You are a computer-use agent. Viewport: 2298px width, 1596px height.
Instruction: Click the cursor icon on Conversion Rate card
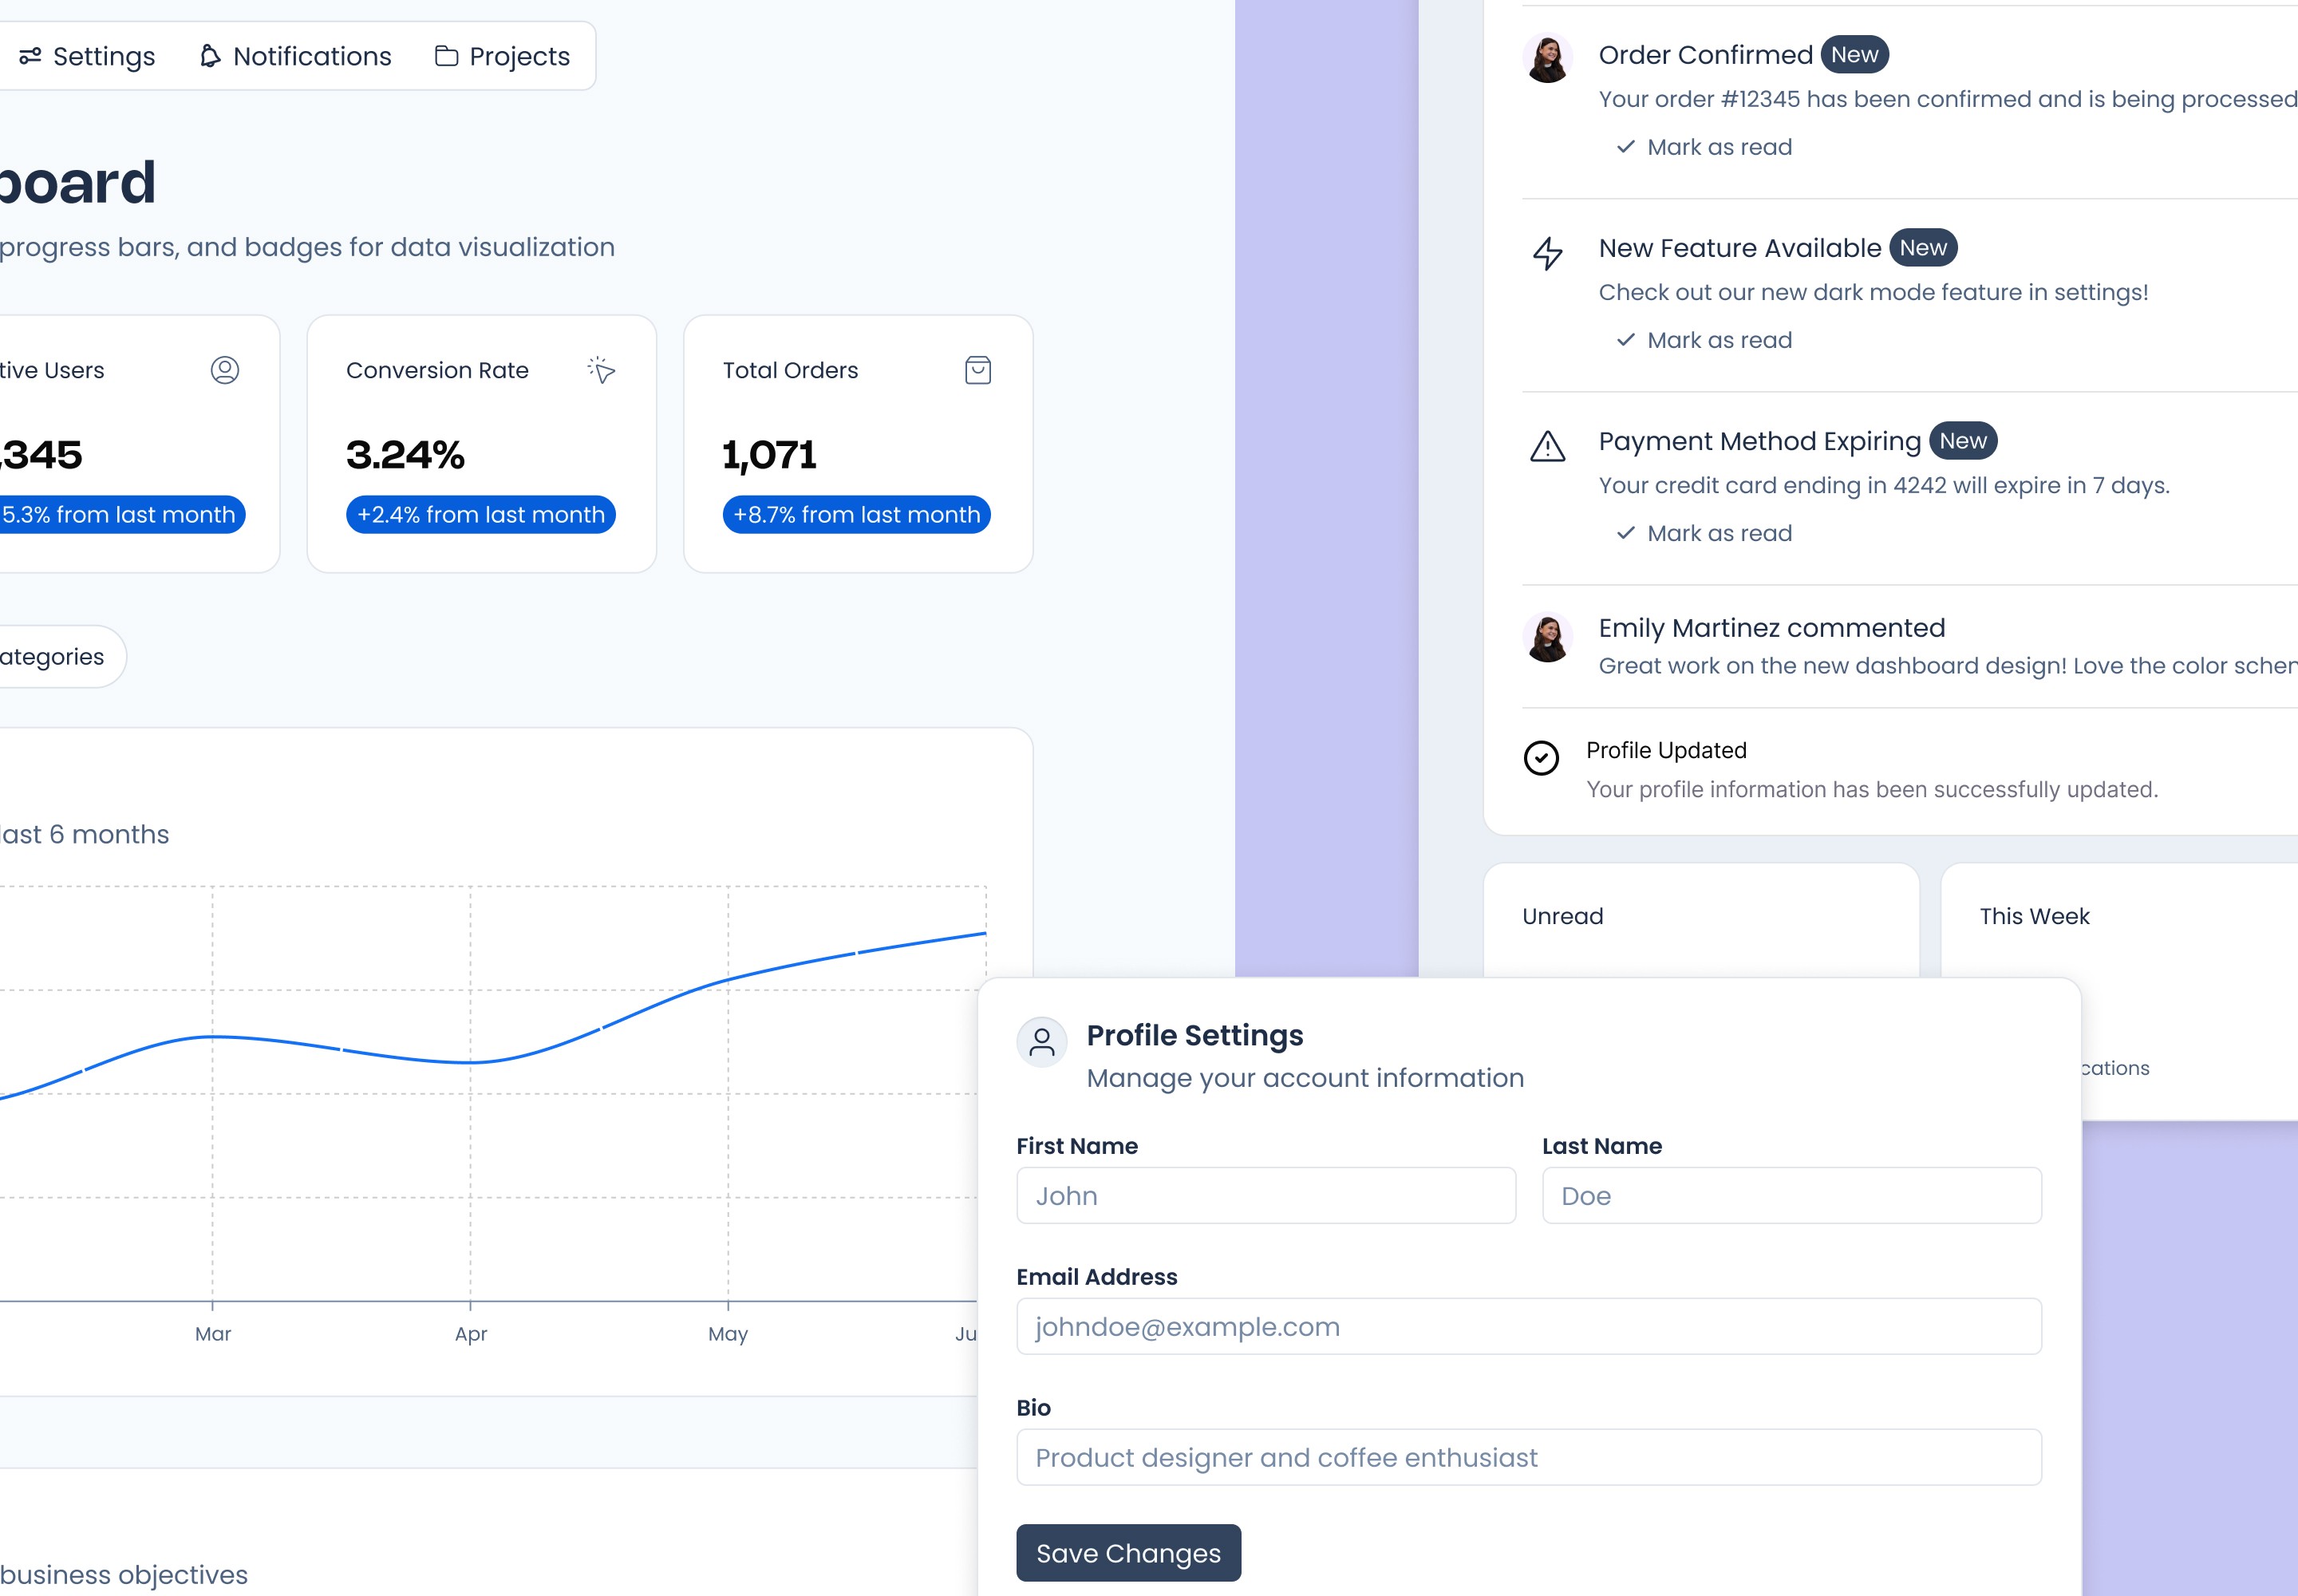click(x=601, y=370)
